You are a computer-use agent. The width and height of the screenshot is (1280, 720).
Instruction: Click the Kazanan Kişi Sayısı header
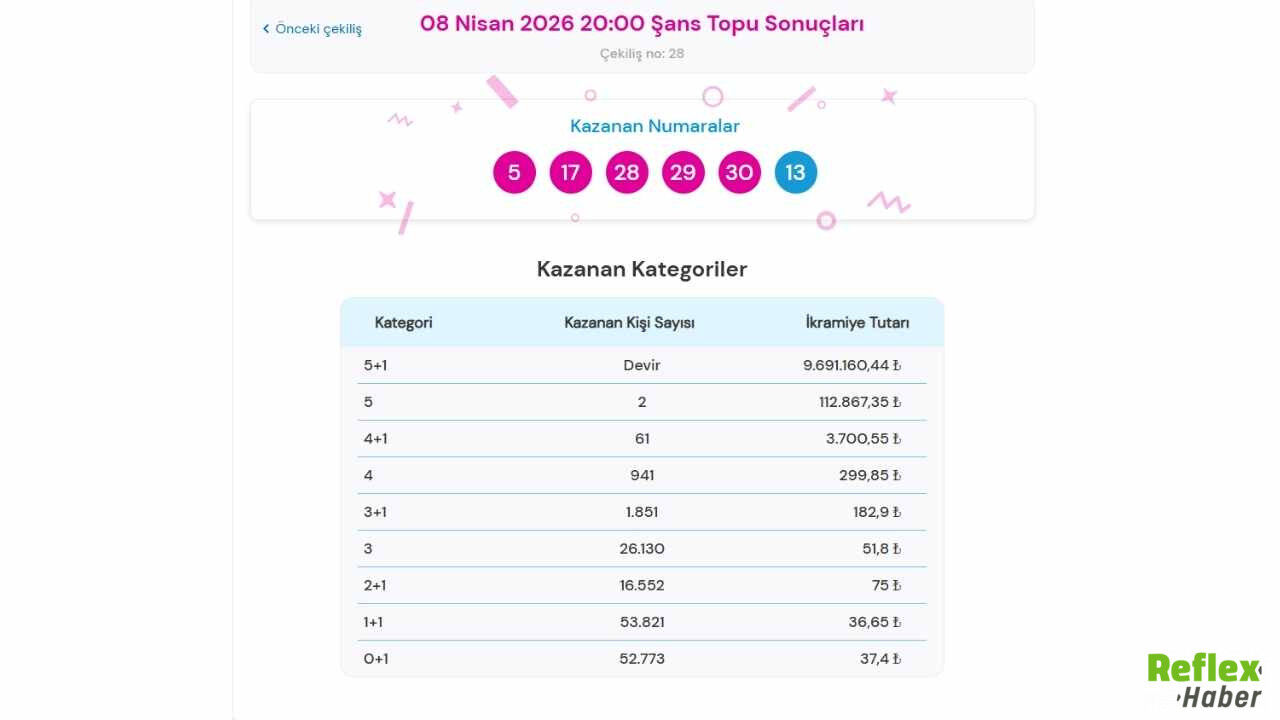[x=628, y=322]
